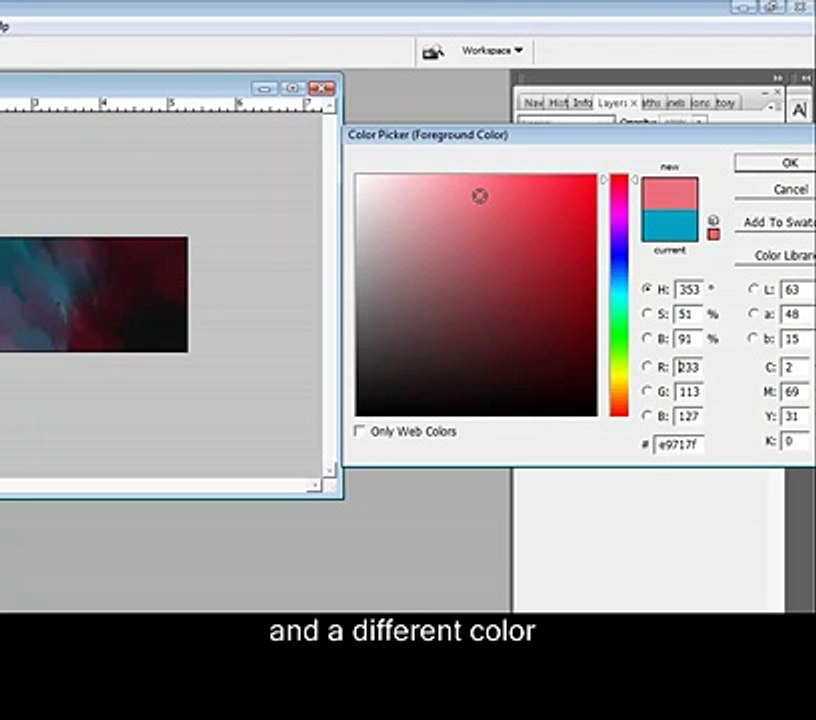Switch to the History tab
This screenshot has height=720, width=816.
point(725,103)
